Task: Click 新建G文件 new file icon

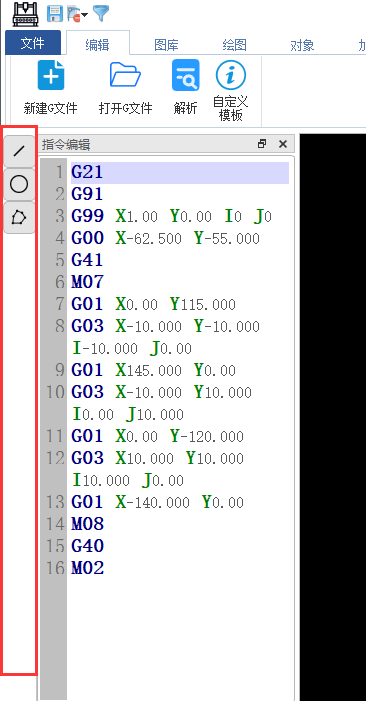Action: (x=51, y=76)
